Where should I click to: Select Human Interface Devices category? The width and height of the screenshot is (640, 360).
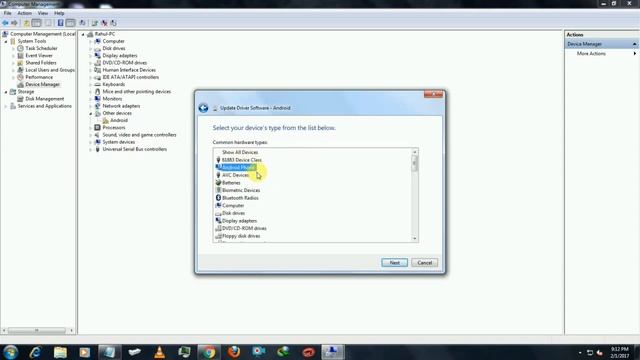129,70
